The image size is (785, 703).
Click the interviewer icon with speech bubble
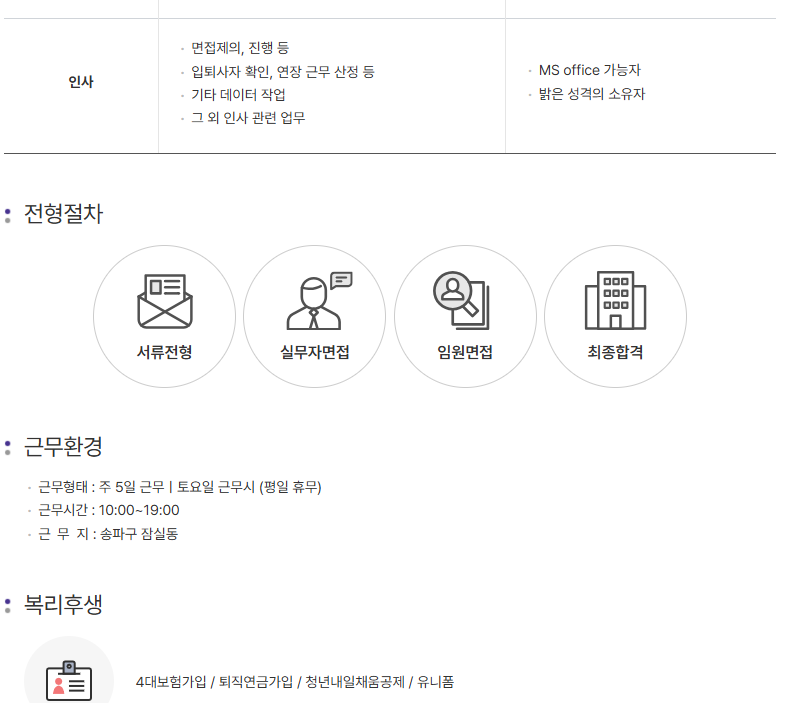pos(315,301)
